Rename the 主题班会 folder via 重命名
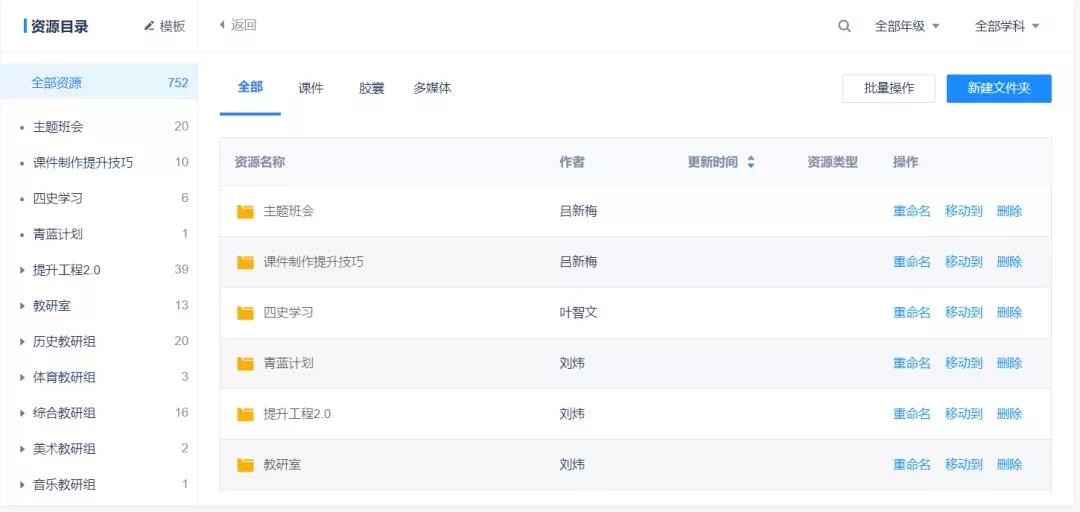The width and height of the screenshot is (1080, 512). 911,211
